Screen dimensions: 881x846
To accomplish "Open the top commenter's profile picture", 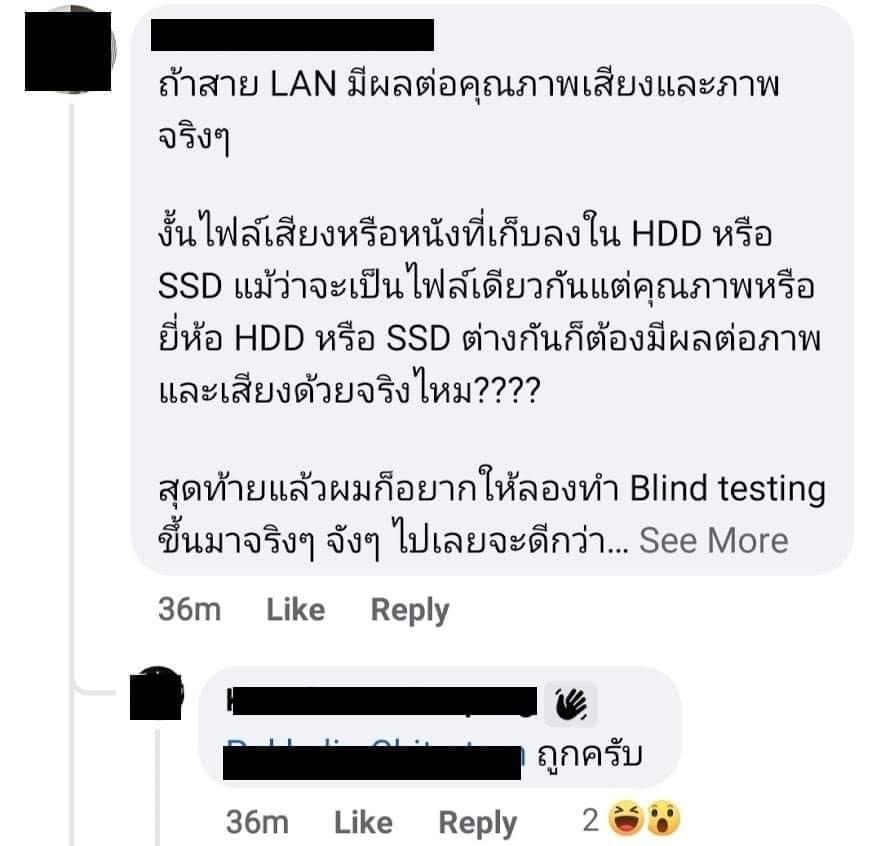I will (69, 50).
